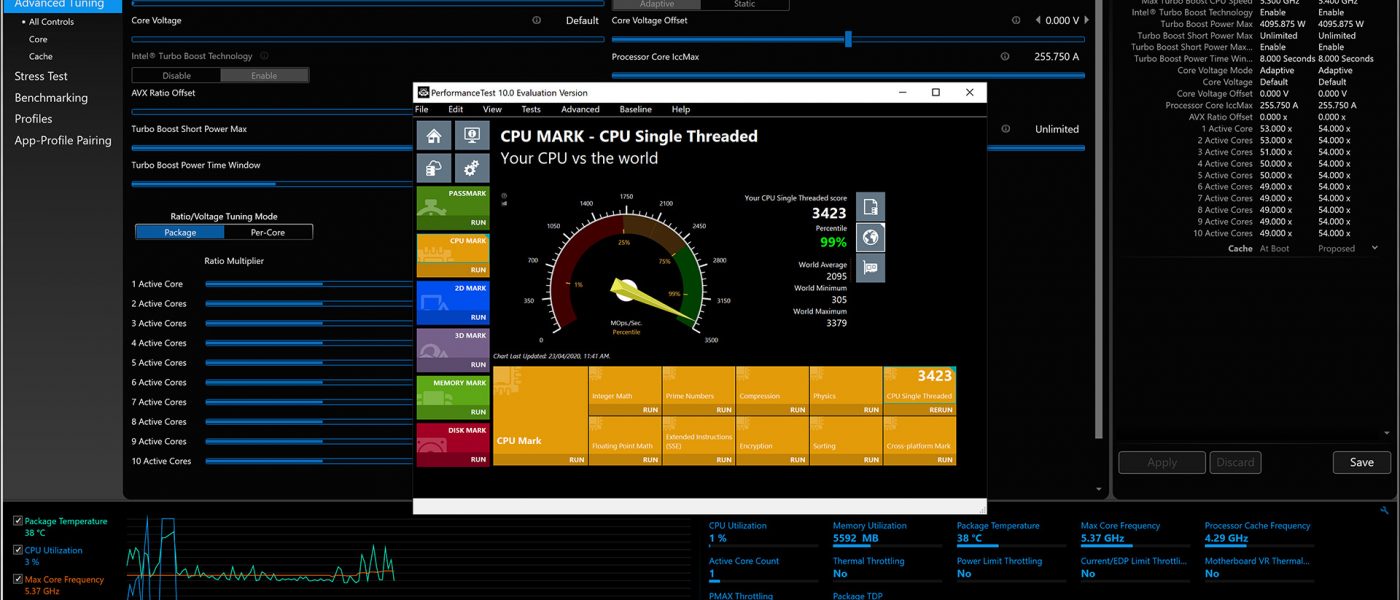
Task: Select Core under Advanced Tuning
Action: 38,39
